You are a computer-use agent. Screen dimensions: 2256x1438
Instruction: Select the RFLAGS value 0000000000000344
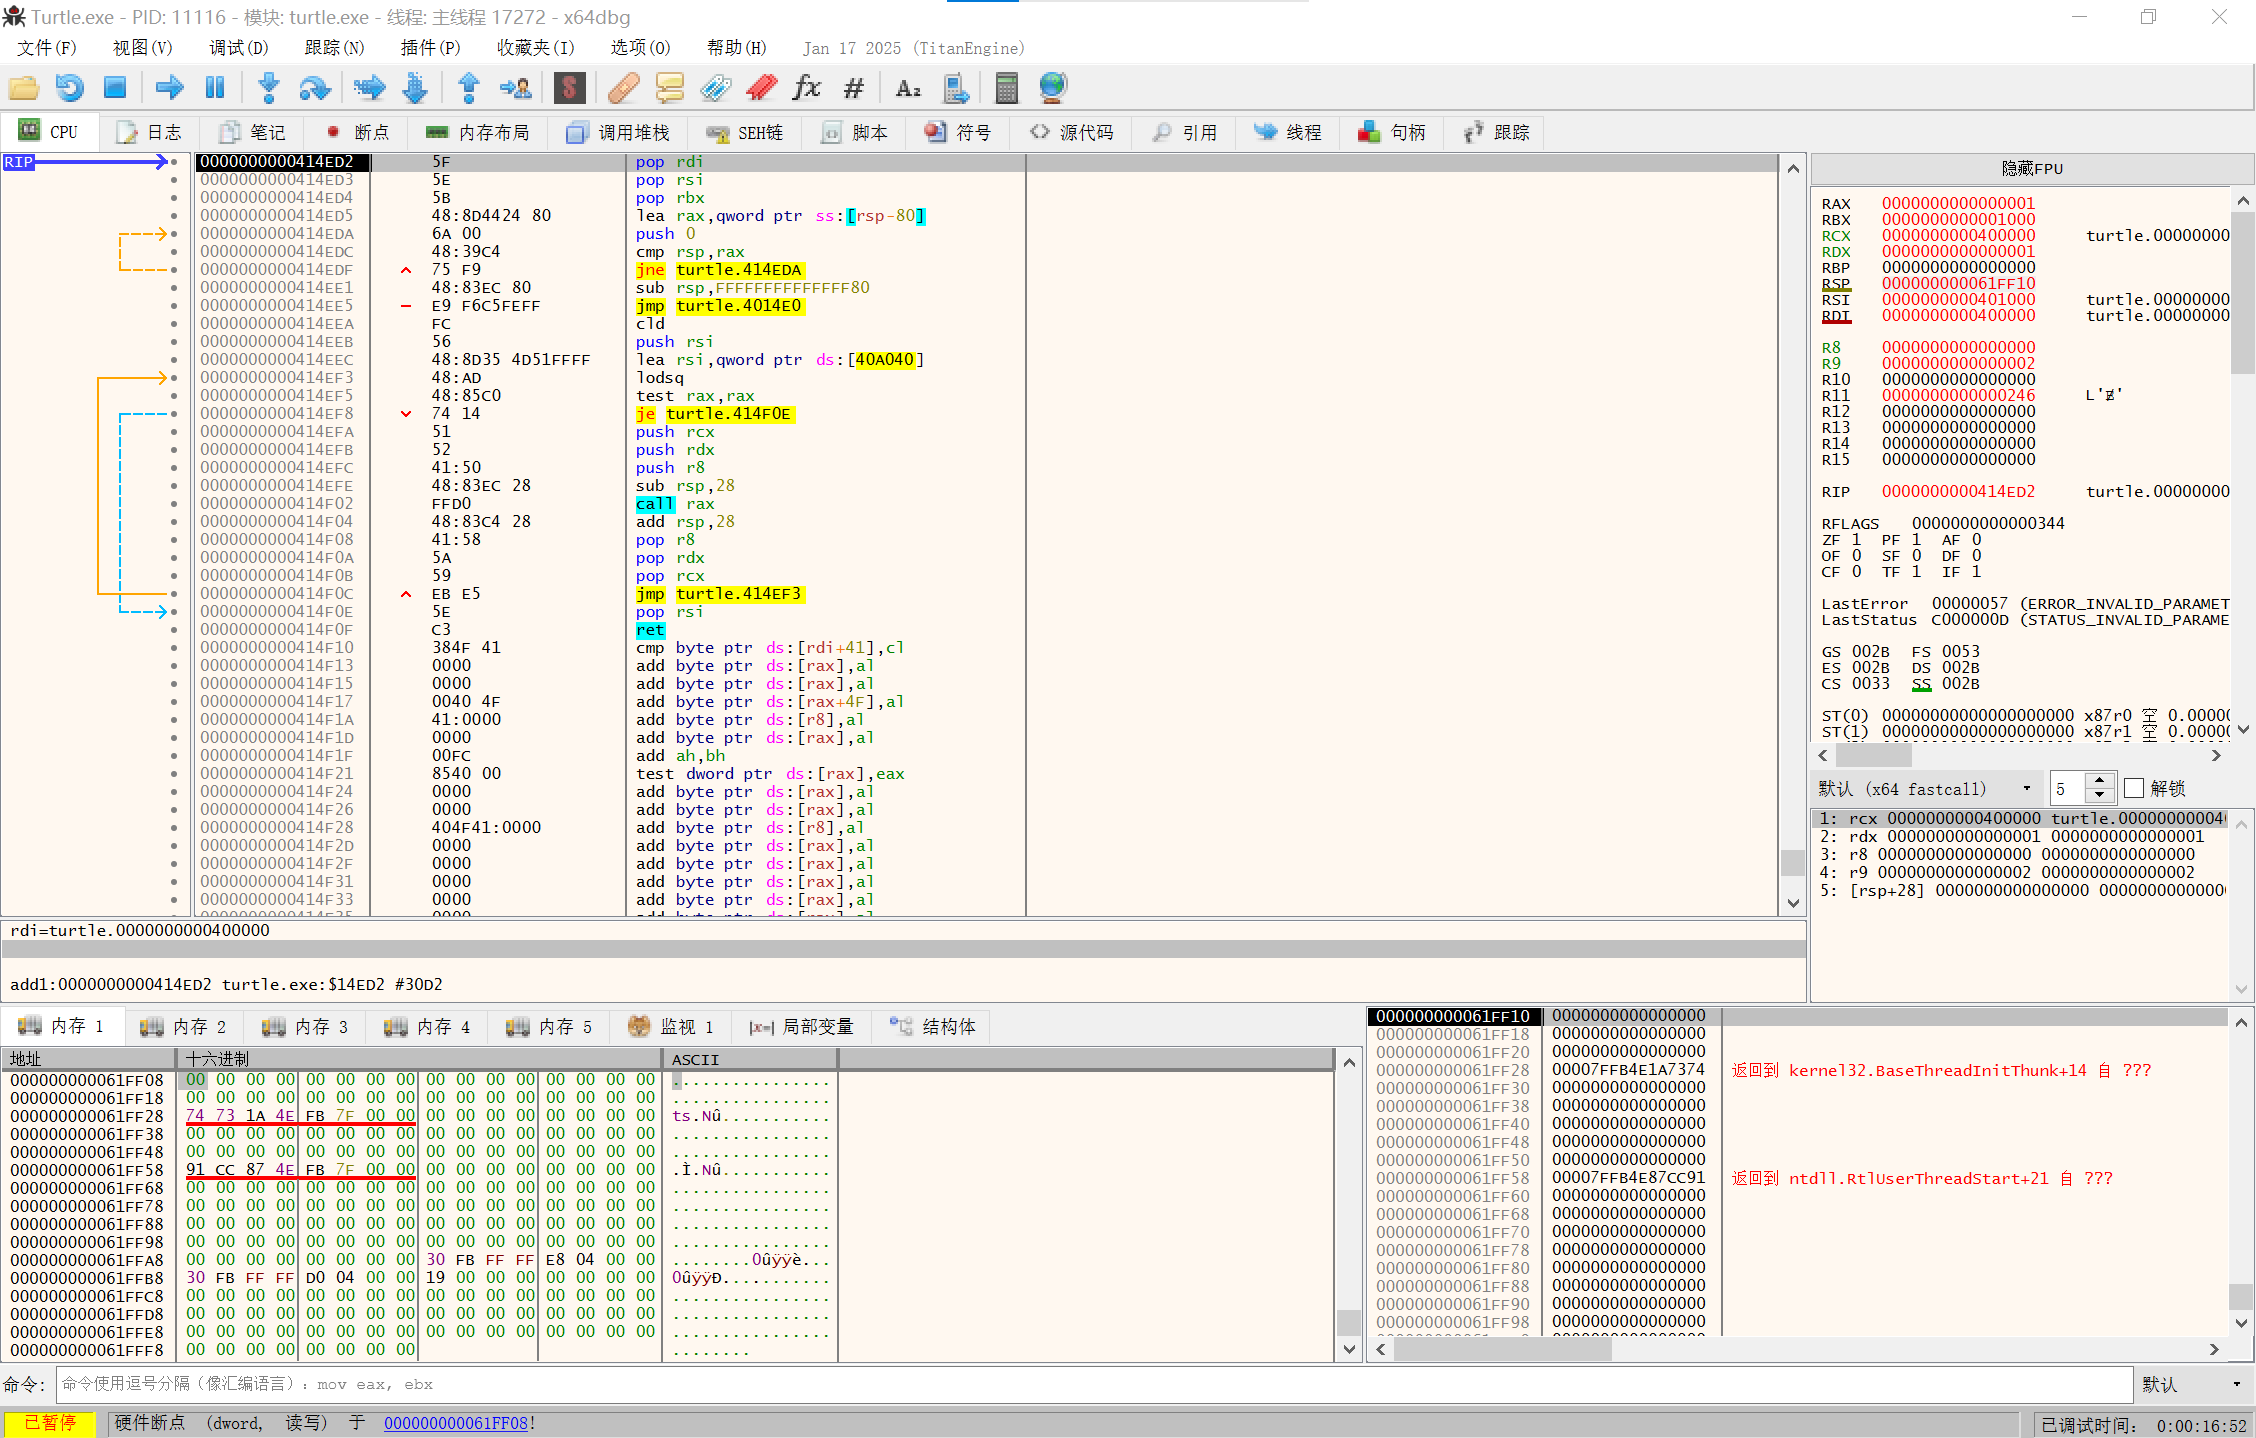pyautogui.click(x=1988, y=524)
